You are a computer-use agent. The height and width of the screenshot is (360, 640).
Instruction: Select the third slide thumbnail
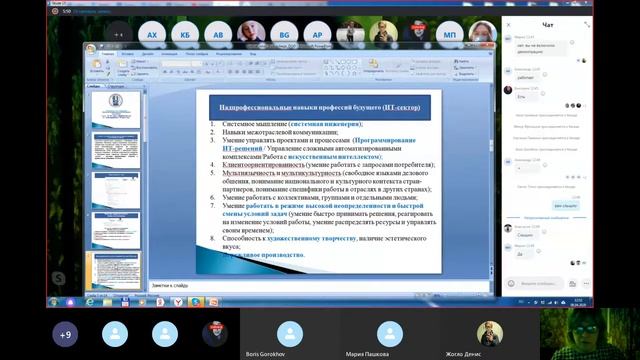pyautogui.click(x=116, y=190)
